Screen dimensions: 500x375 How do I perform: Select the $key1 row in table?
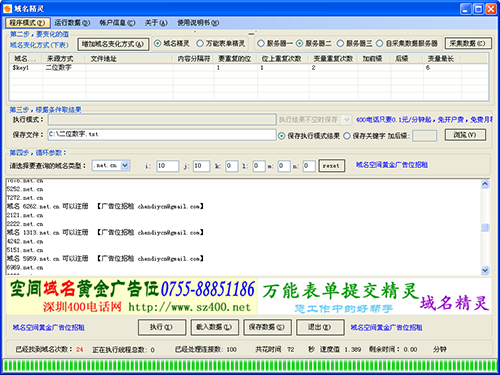pyautogui.click(x=249, y=68)
